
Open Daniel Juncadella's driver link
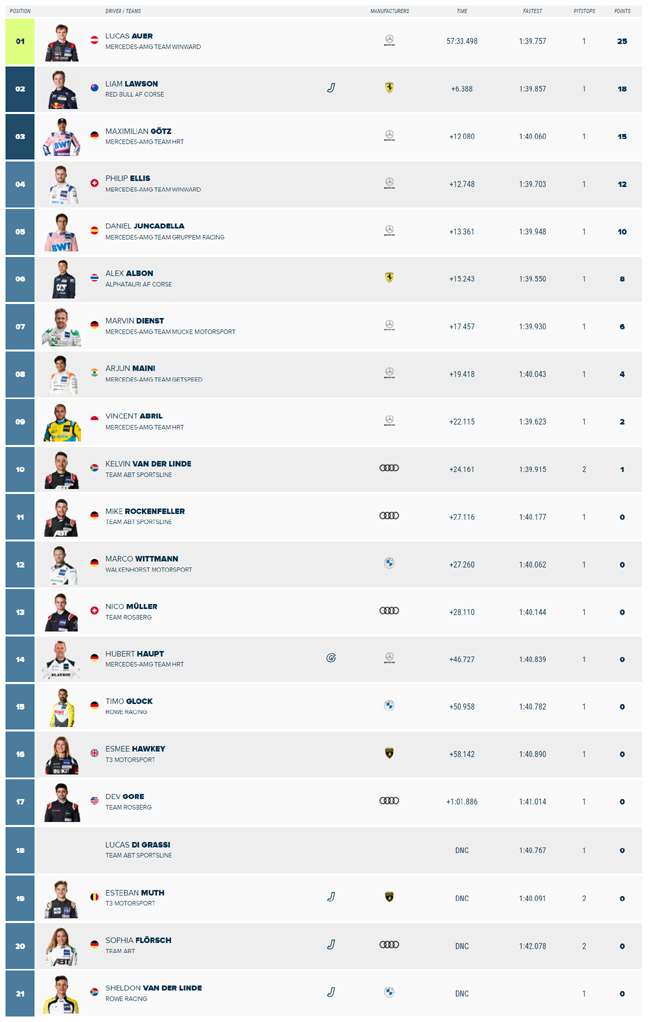pyautogui.click(x=145, y=226)
